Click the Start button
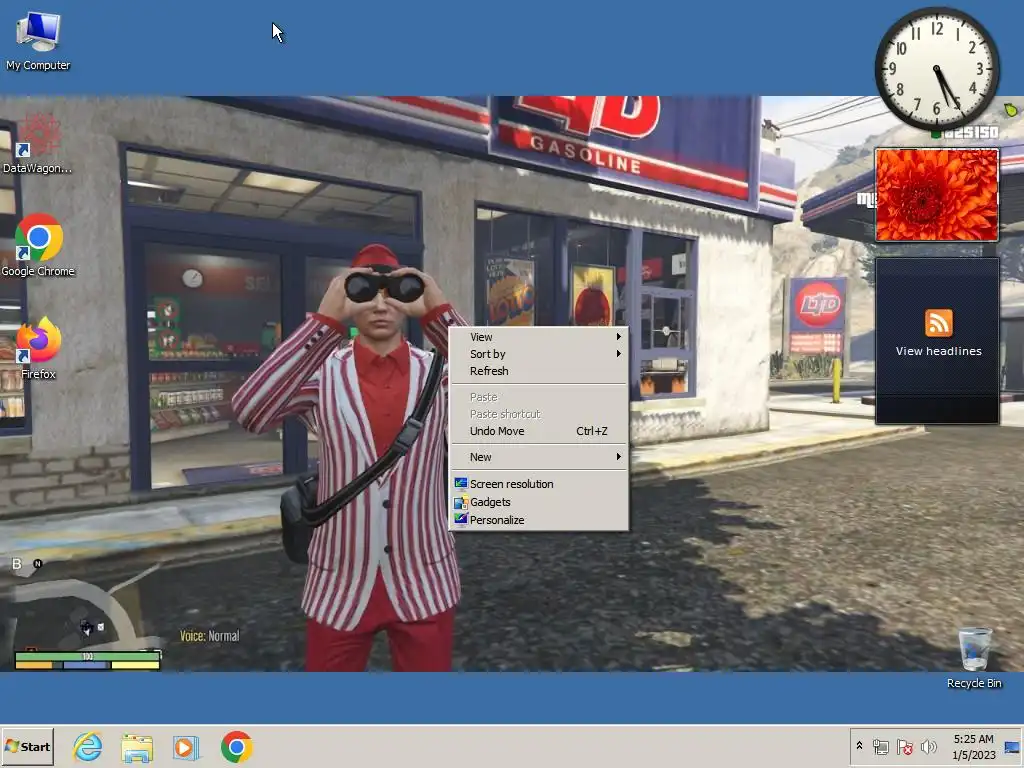 27,747
